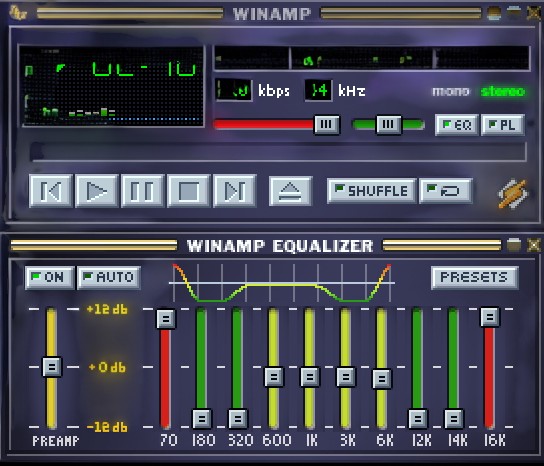Toggle the PL playlist button
The image size is (544, 466).
click(503, 125)
